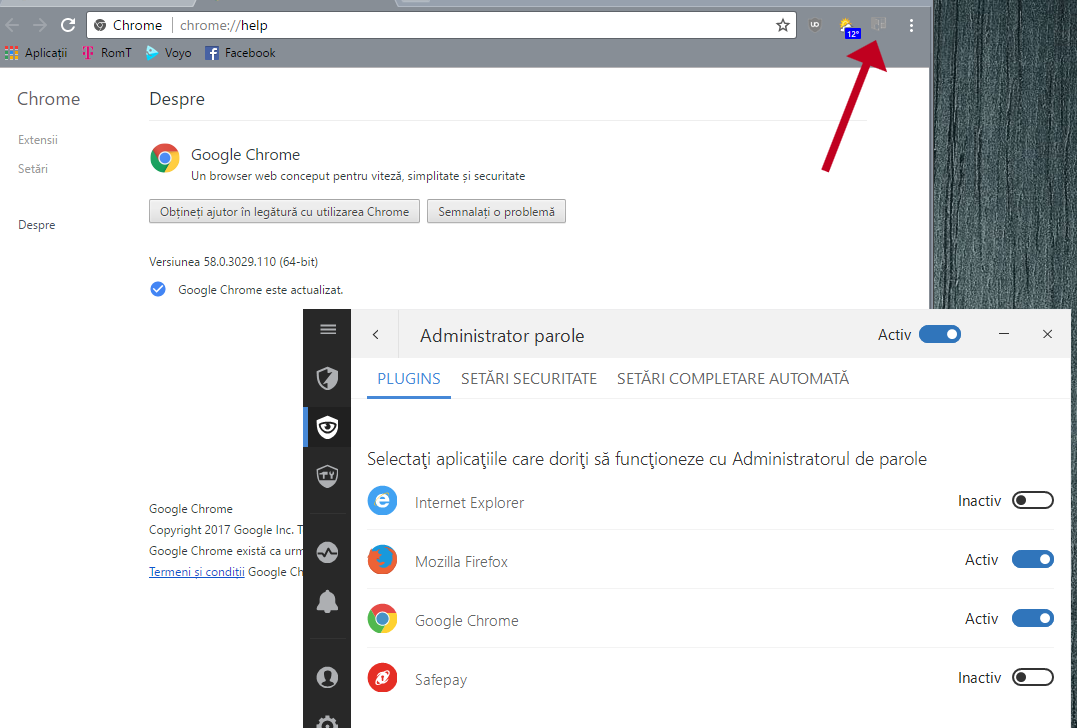Open the Voyo bookmark
This screenshot has width=1077, height=728.
tap(168, 53)
